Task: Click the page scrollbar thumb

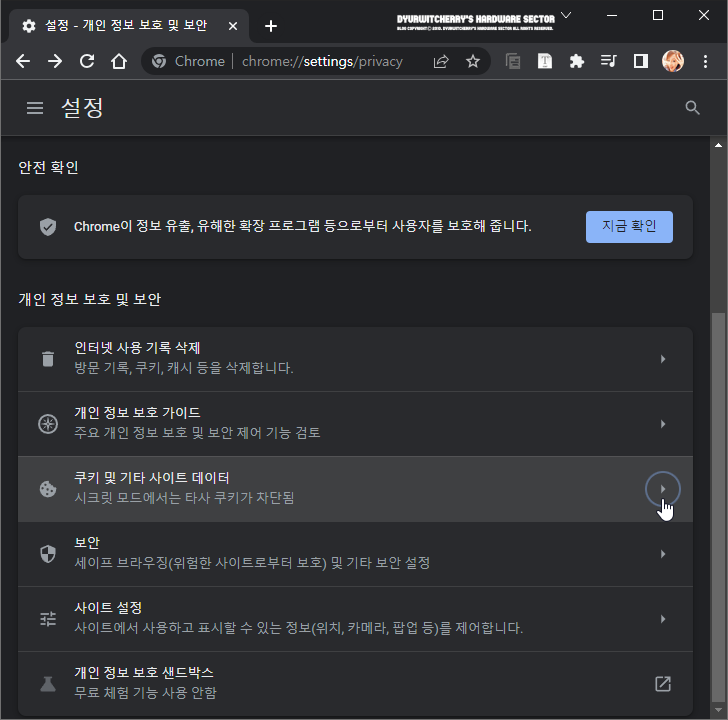Action: 718,508
